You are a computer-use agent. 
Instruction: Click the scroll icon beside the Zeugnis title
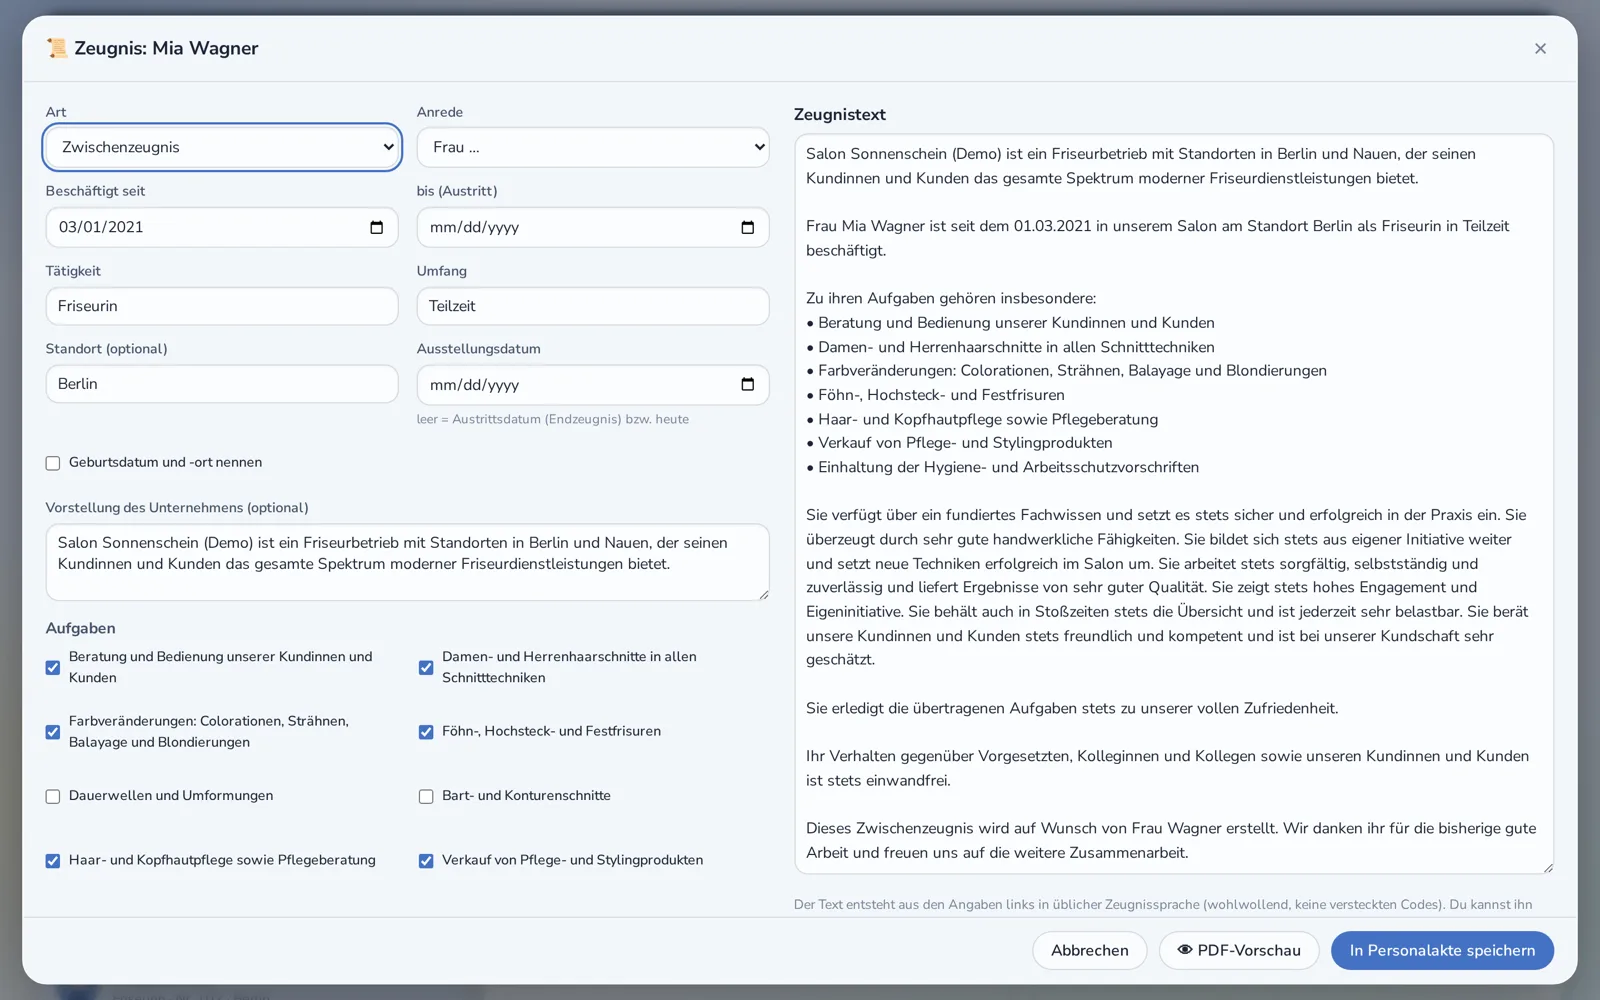(57, 48)
